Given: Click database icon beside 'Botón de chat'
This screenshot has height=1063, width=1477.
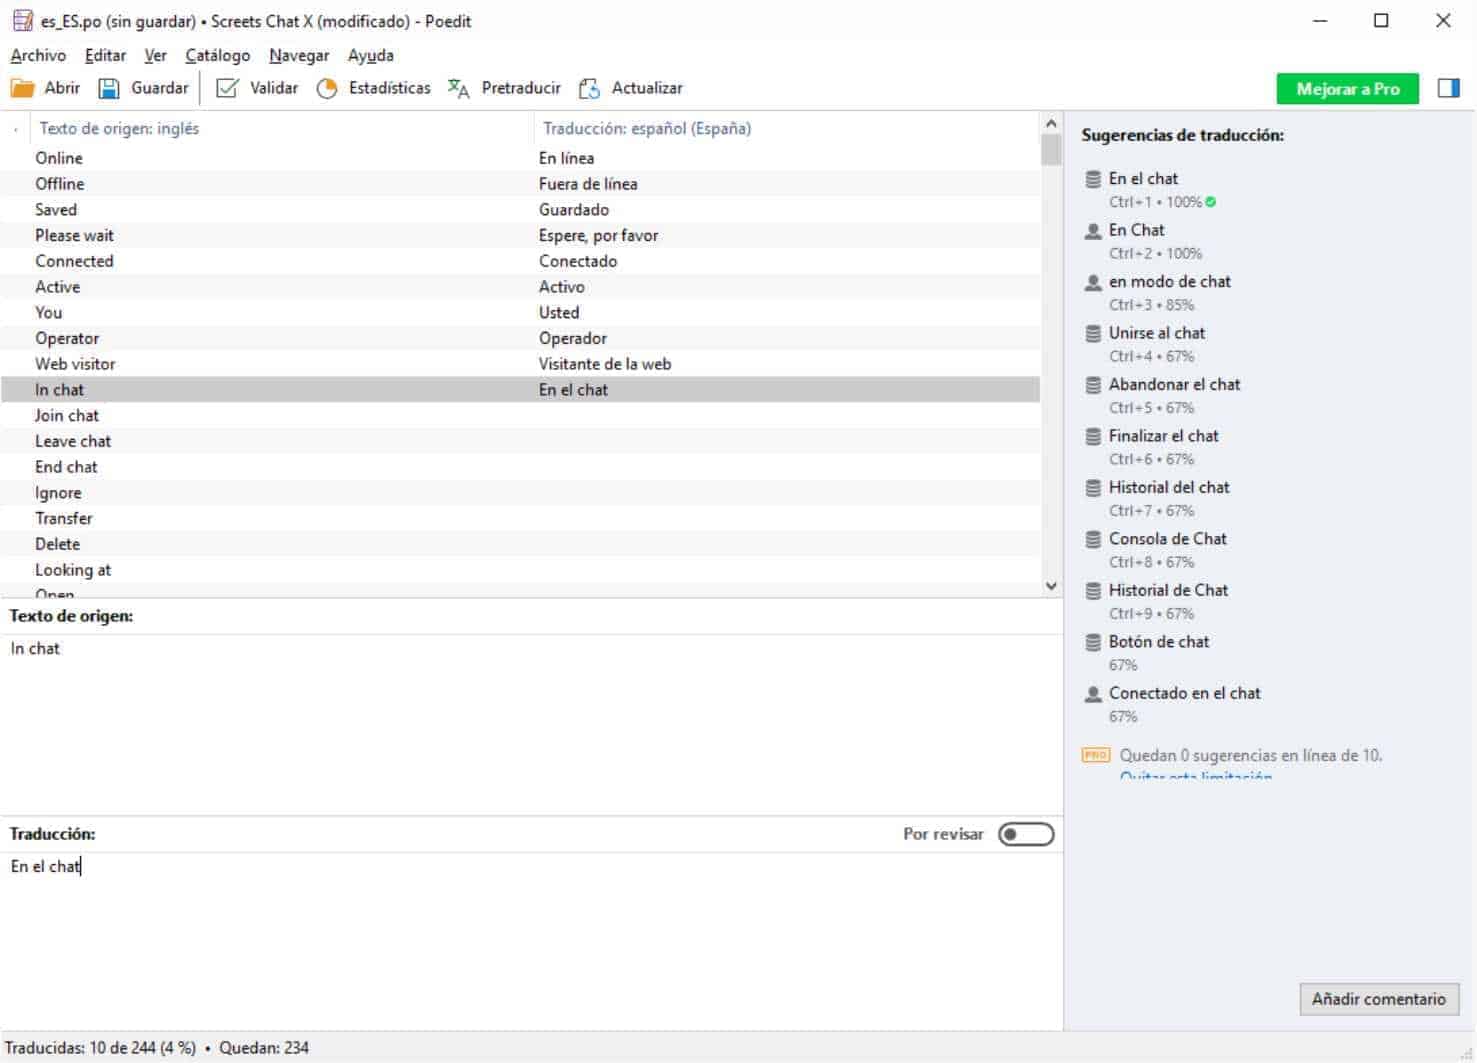Looking at the screenshot, I should tap(1093, 643).
